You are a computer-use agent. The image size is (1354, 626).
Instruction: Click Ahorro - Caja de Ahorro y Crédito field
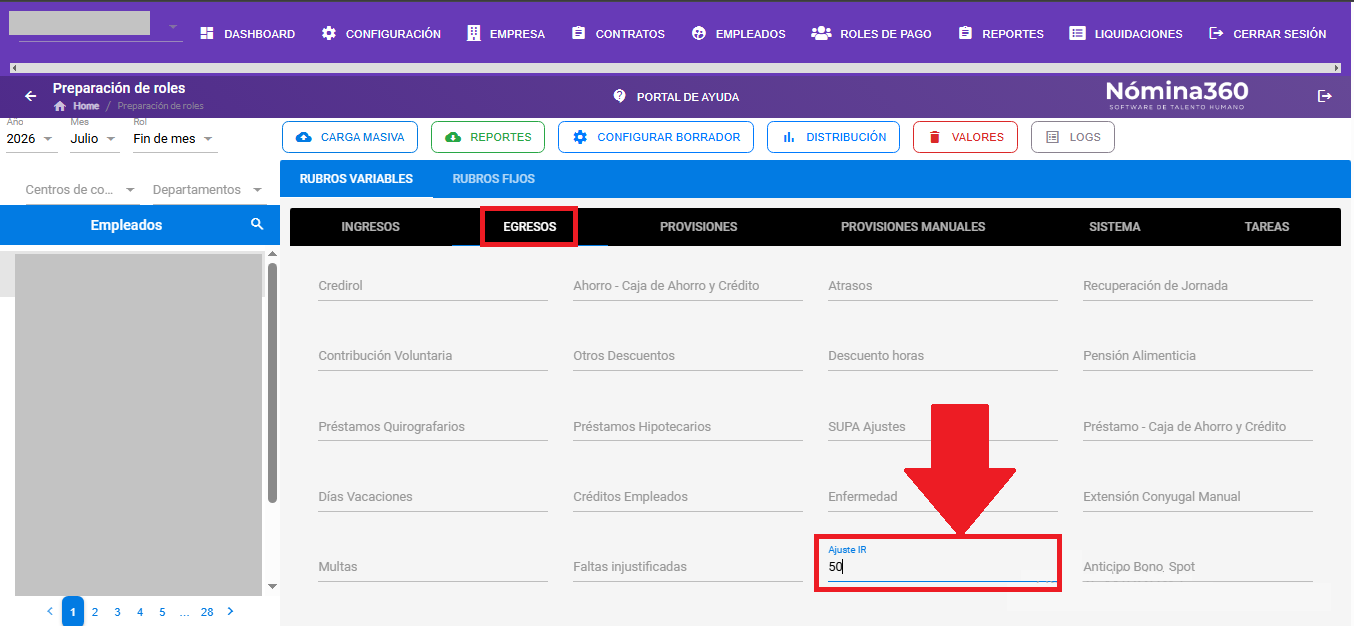click(688, 286)
